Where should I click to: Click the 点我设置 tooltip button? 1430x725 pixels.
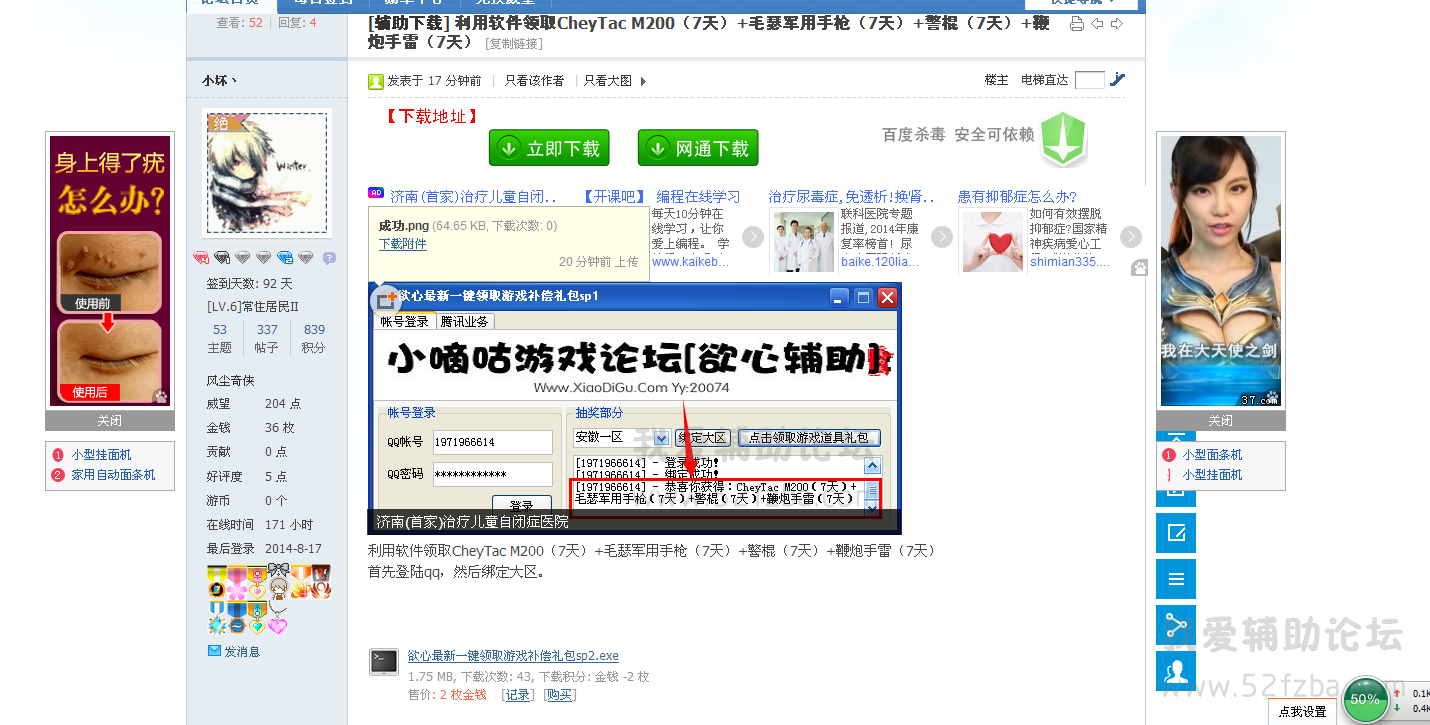pyautogui.click(x=1303, y=712)
